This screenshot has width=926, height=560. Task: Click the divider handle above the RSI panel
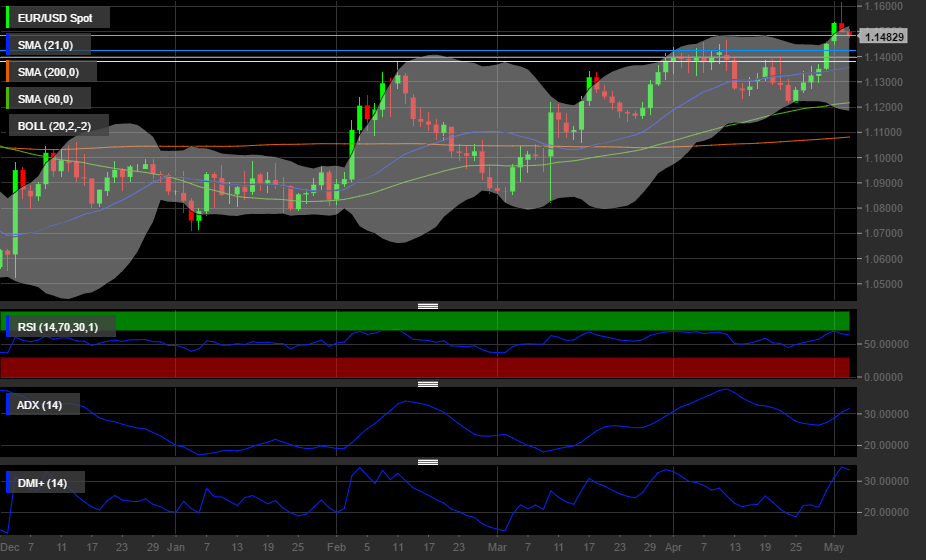tap(428, 305)
